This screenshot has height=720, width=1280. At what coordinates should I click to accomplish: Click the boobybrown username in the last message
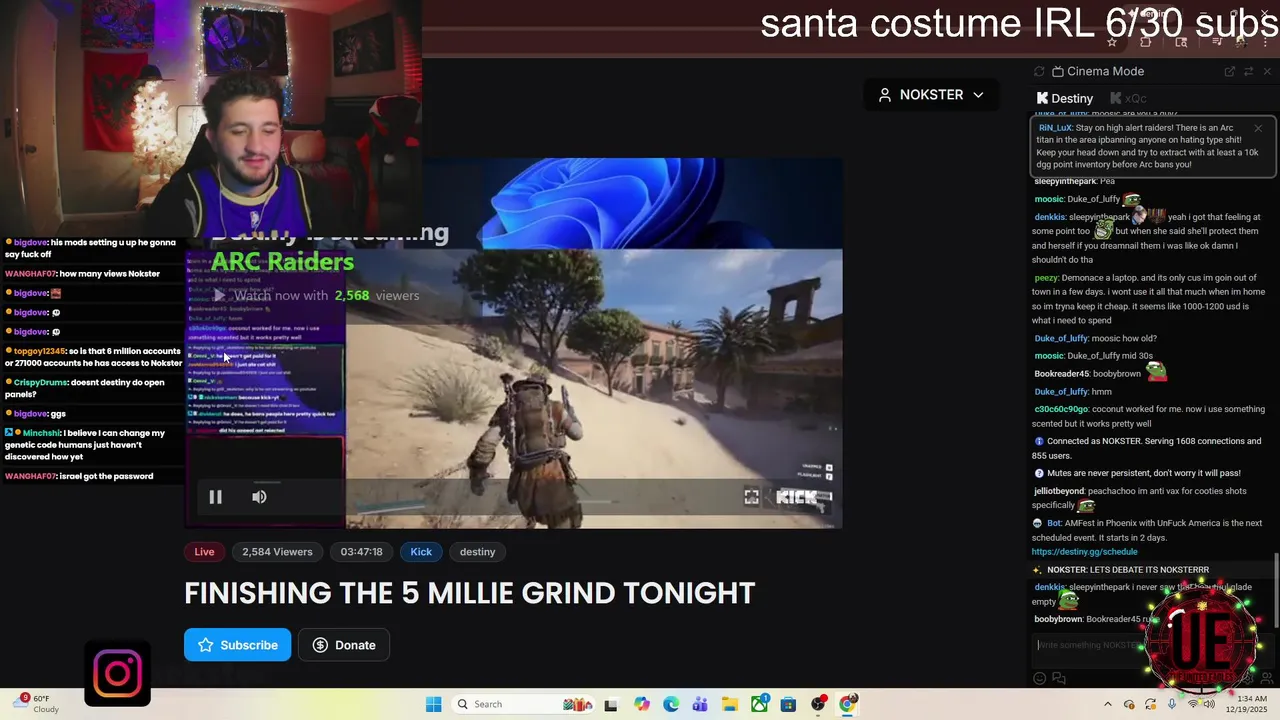tap(1059, 619)
